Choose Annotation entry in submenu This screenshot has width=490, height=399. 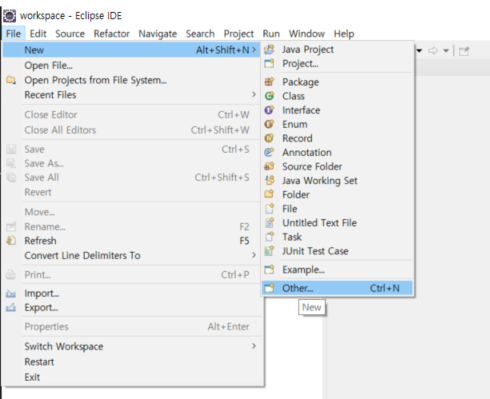pos(337,152)
